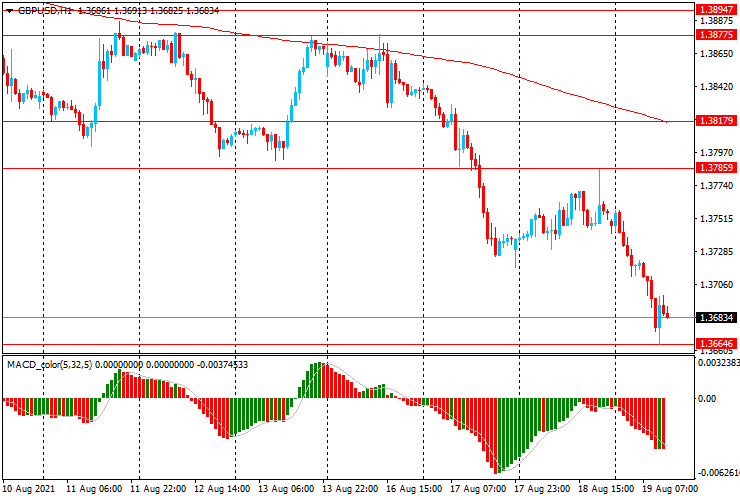Click the MACD scale zero value 0.00
The height and width of the screenshot is (500, 740).
pyautogui.click(x=707, y=399)
